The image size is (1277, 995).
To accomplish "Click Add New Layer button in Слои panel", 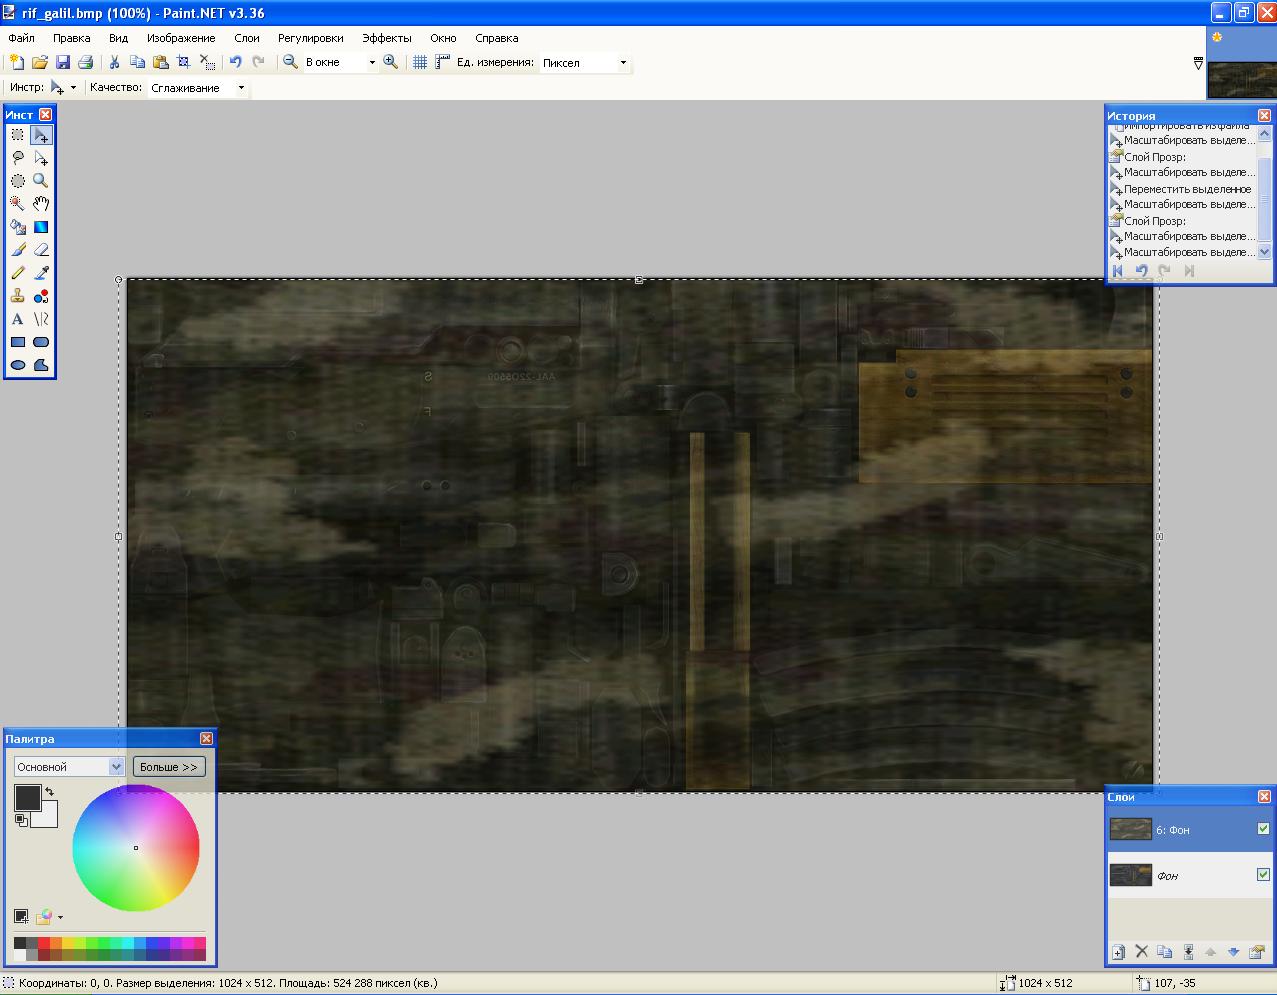I will click(x=1119, y=952).
